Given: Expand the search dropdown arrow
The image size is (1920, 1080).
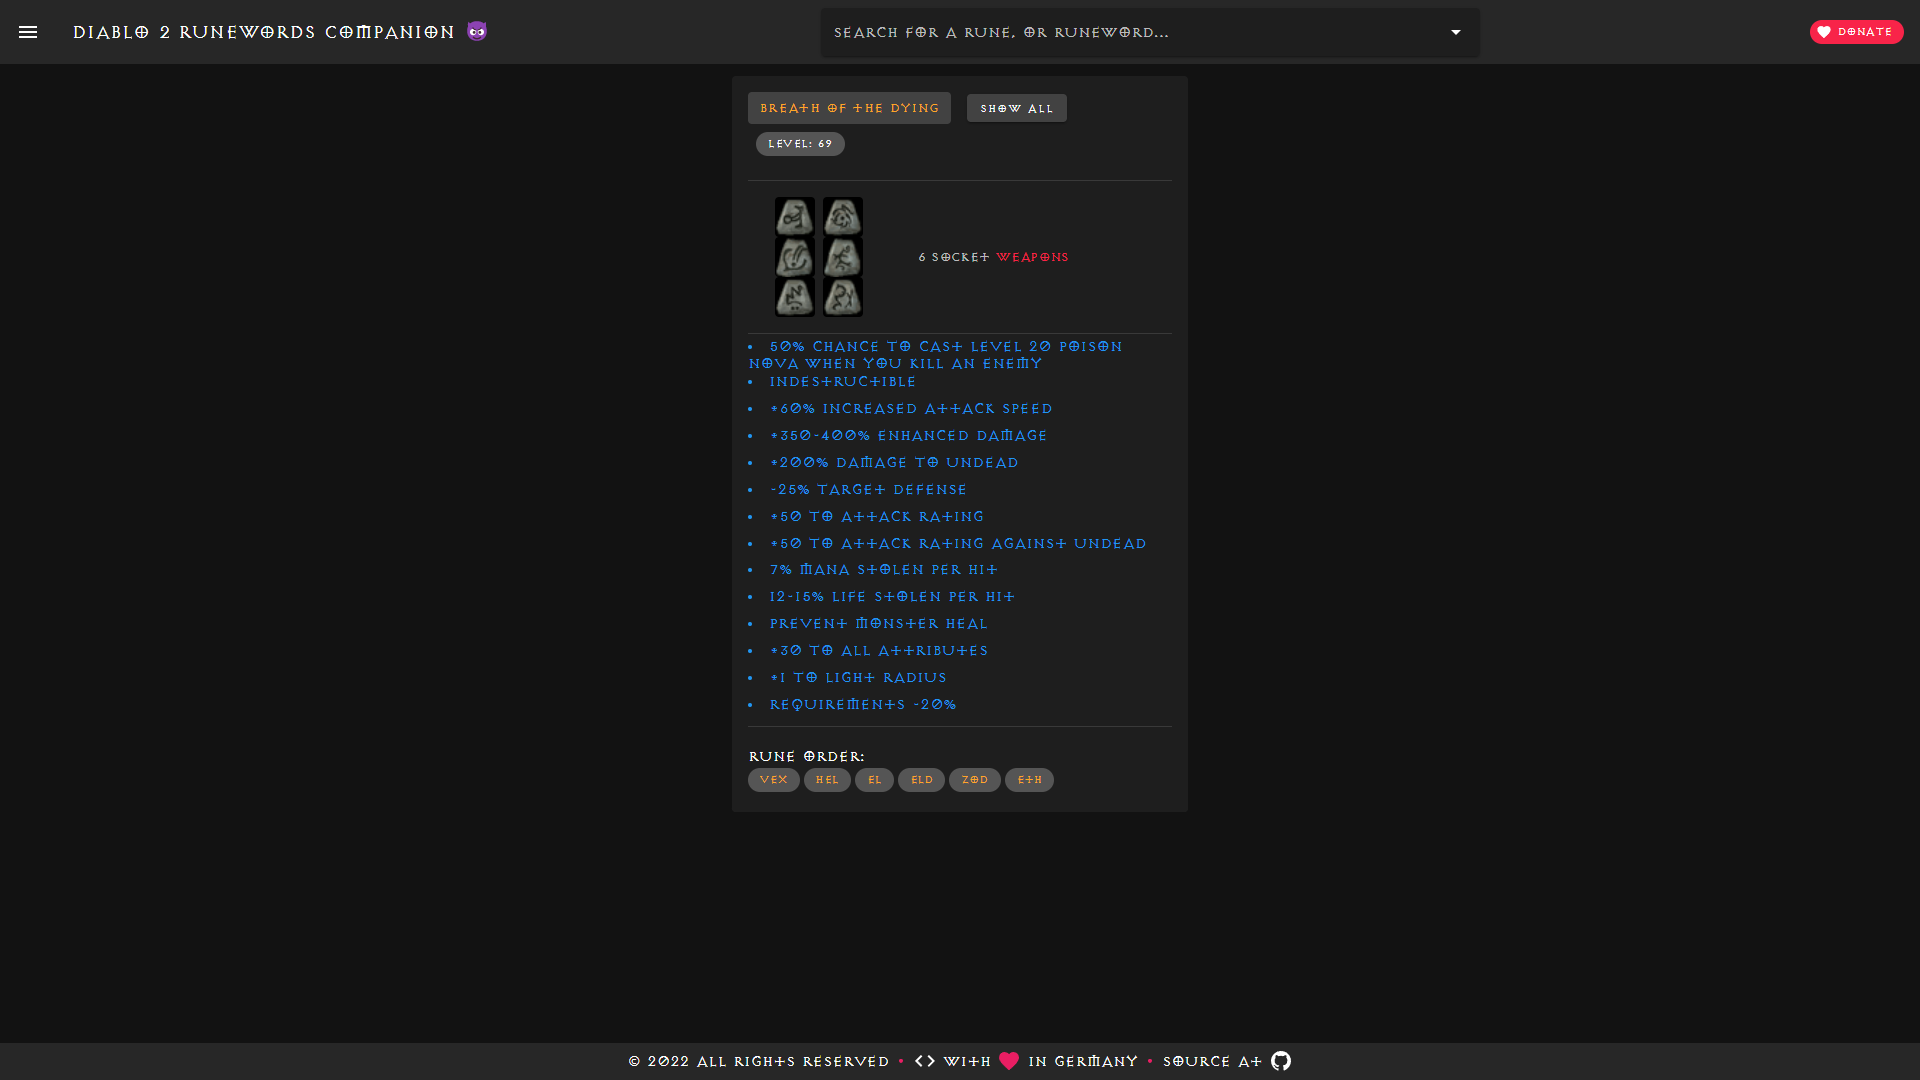Looking at the screenshot, I should pos(1456,32).
